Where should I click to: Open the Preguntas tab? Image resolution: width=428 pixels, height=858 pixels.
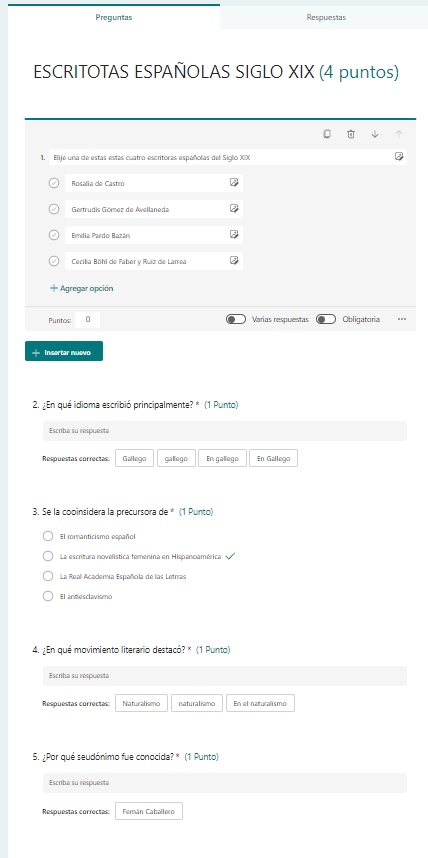(114, 17)
